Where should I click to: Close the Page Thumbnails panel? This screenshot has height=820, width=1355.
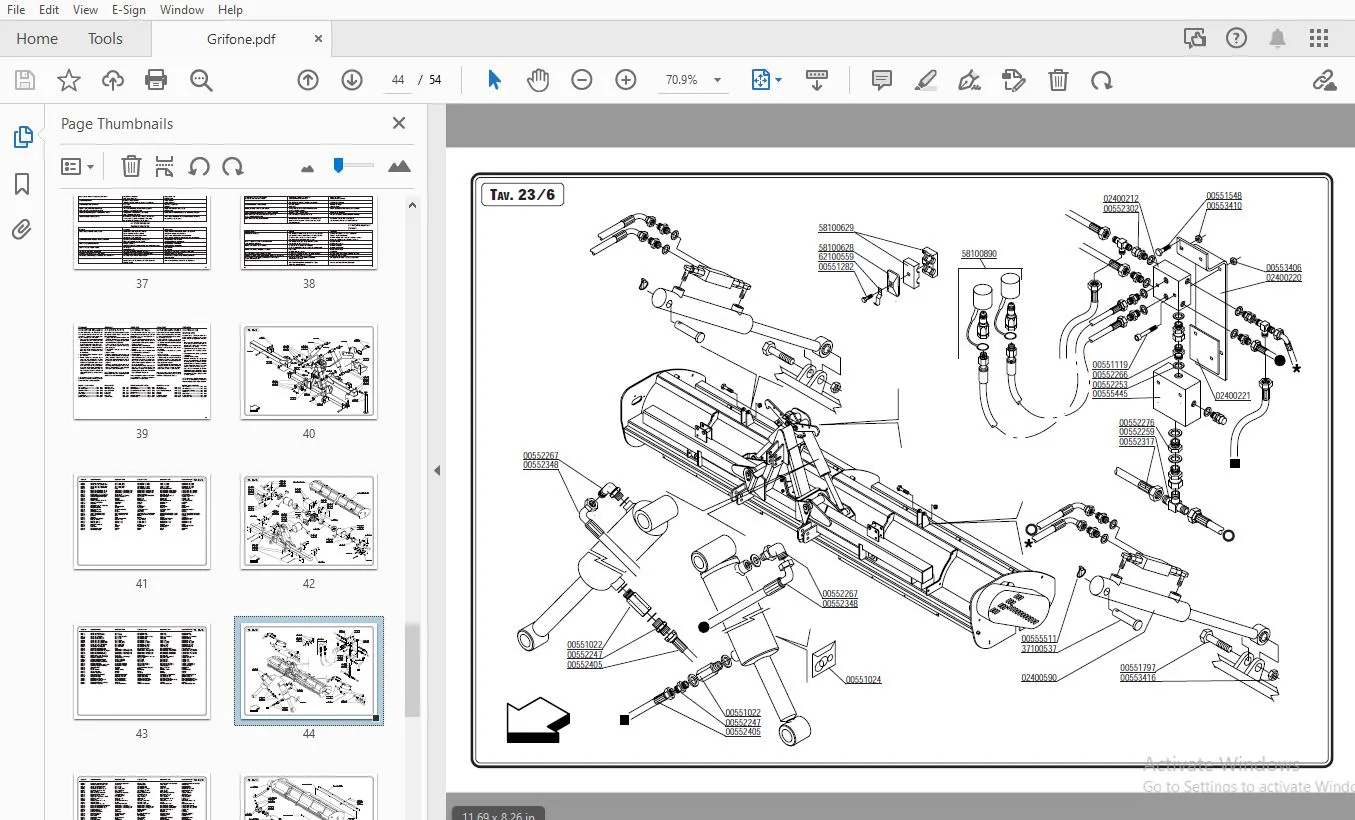tap(399, 123)
